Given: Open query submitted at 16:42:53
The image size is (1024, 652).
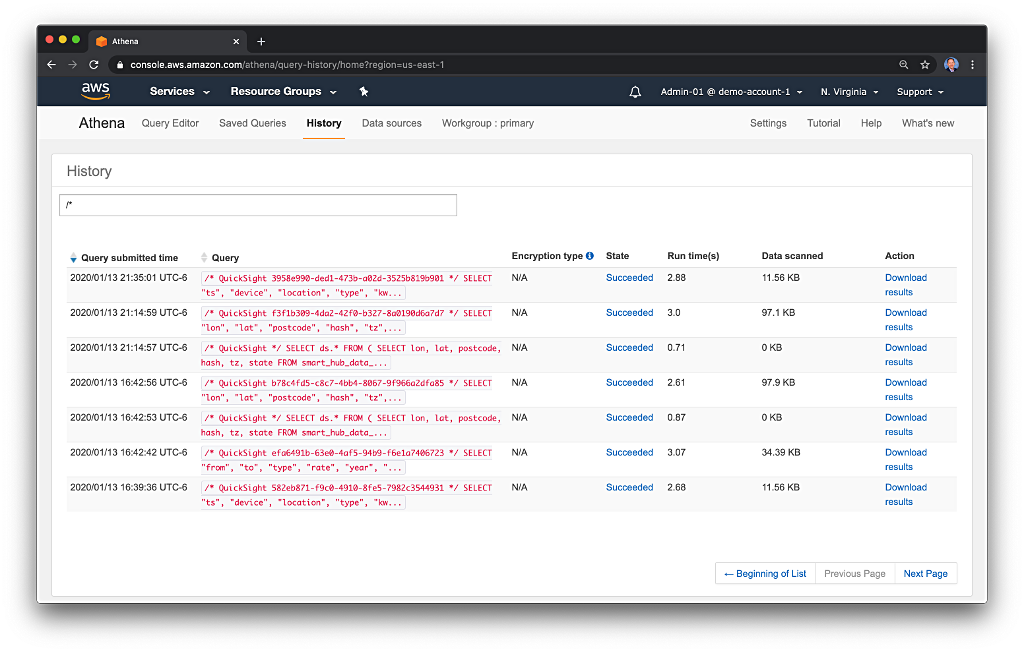Looking at the screenshot, I should tap(351, 425).
